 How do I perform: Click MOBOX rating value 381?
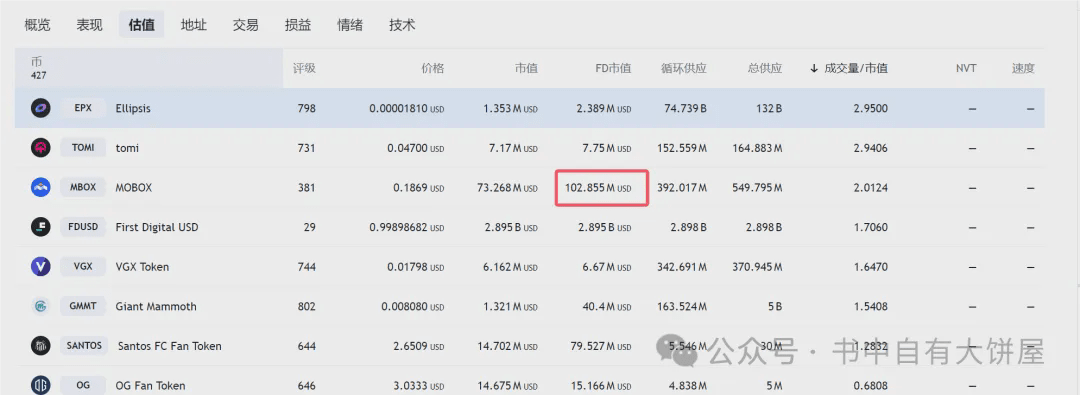[306, 188]
